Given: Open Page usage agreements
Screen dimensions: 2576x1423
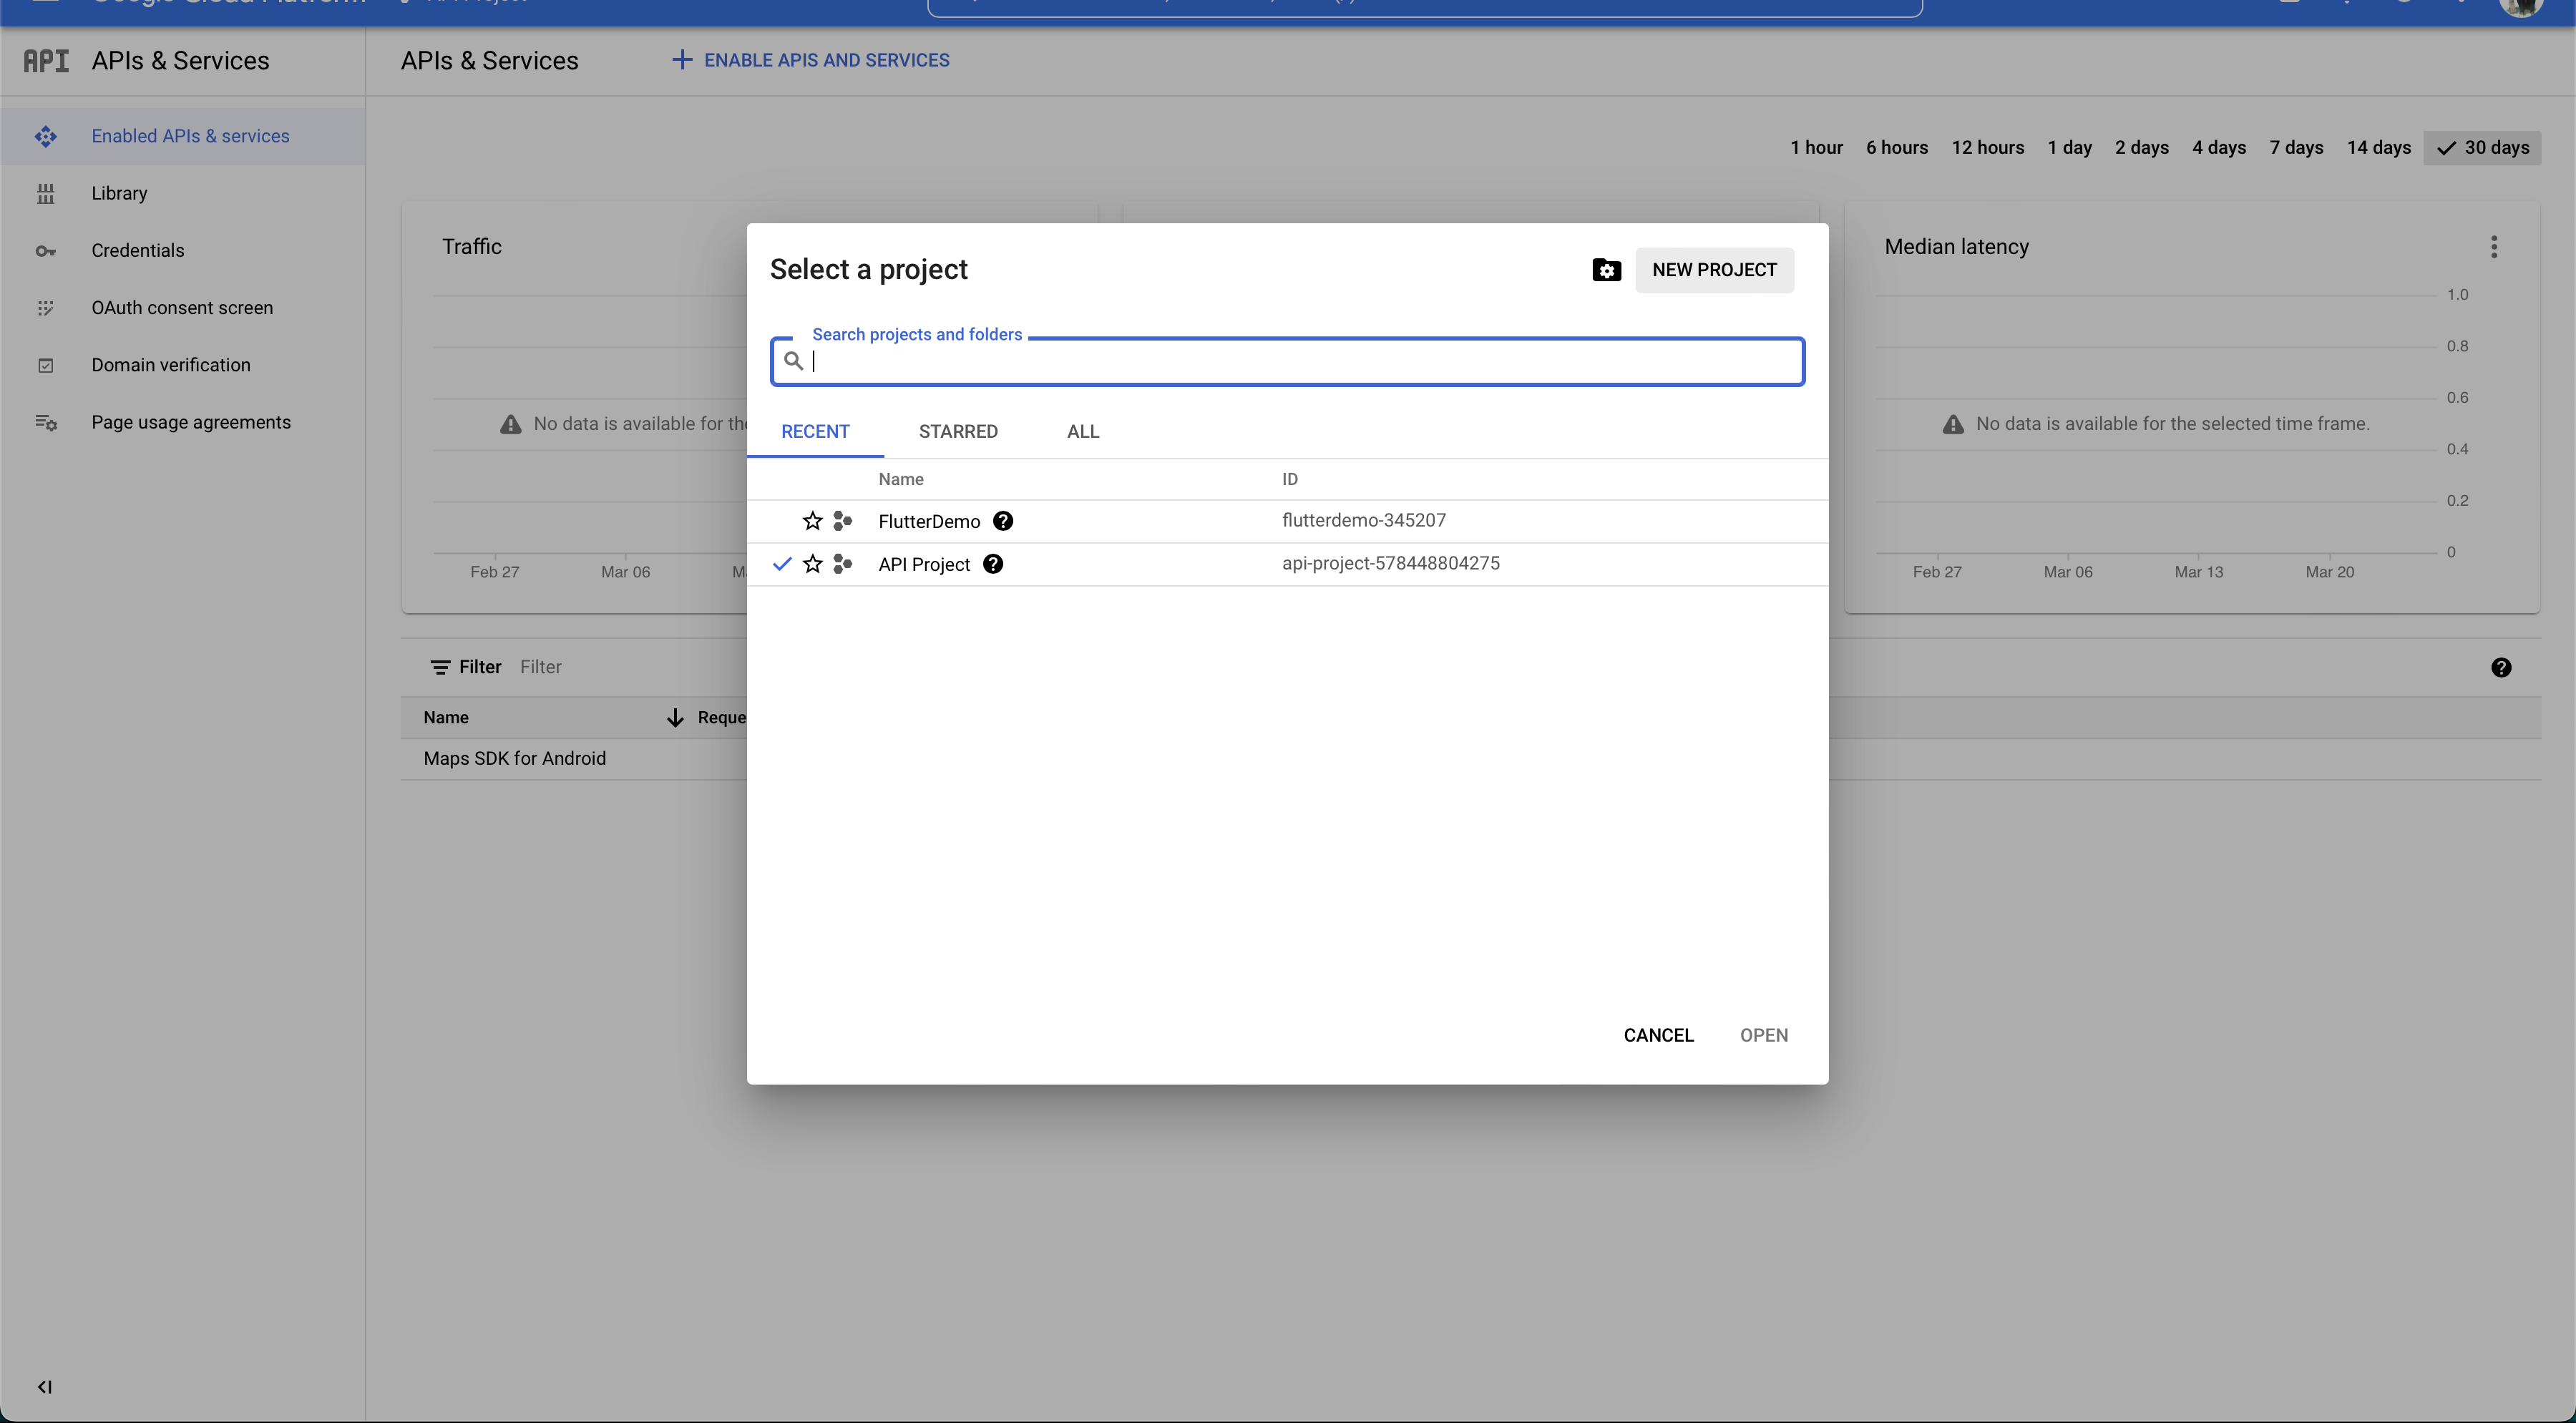Looking at the screenshot, I should point(191,422).
